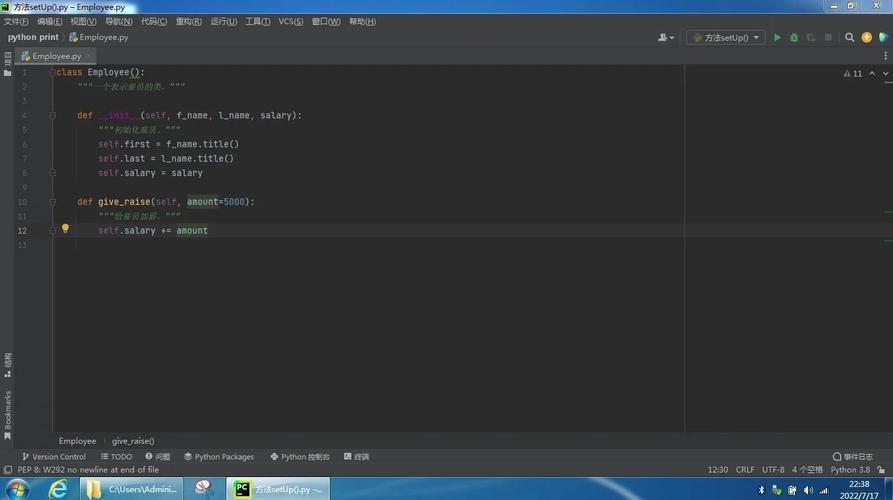Click the 12:30 line column indicator

[x=718, y=470]
